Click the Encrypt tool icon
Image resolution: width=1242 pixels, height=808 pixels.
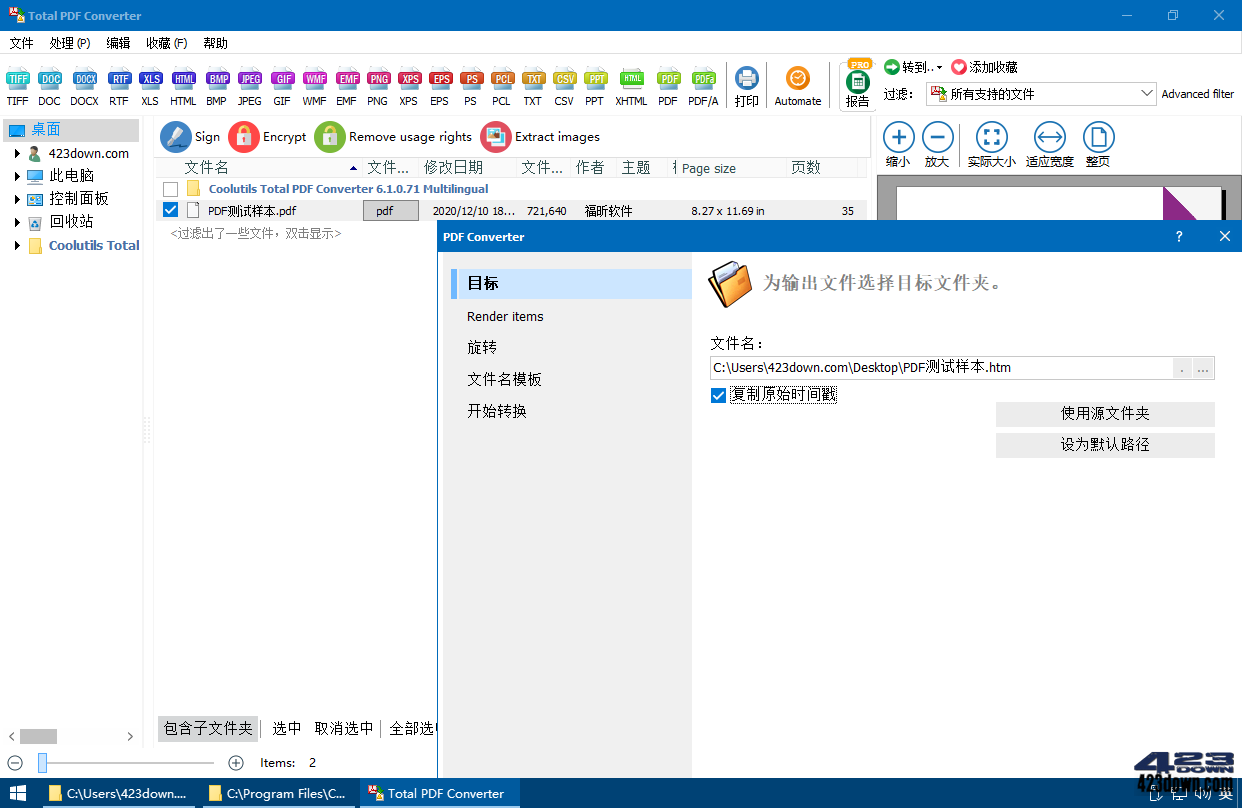[x=245, y=136]
